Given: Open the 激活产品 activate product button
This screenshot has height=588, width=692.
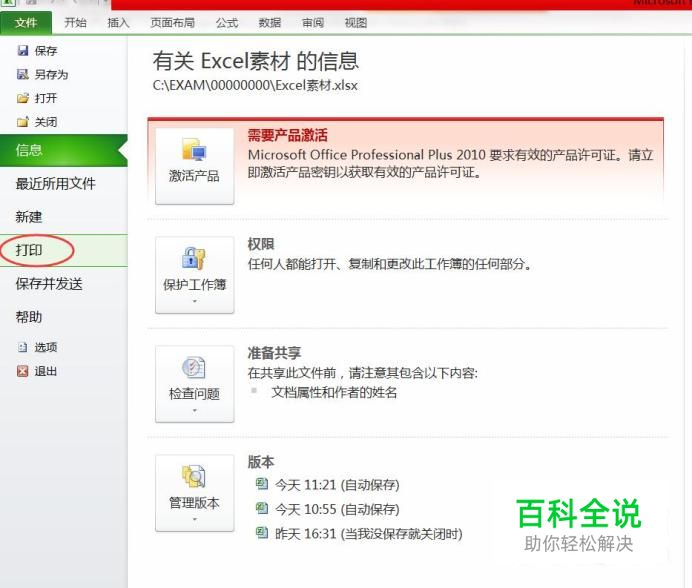Looking at the screenshot, I should coord(195,166).
